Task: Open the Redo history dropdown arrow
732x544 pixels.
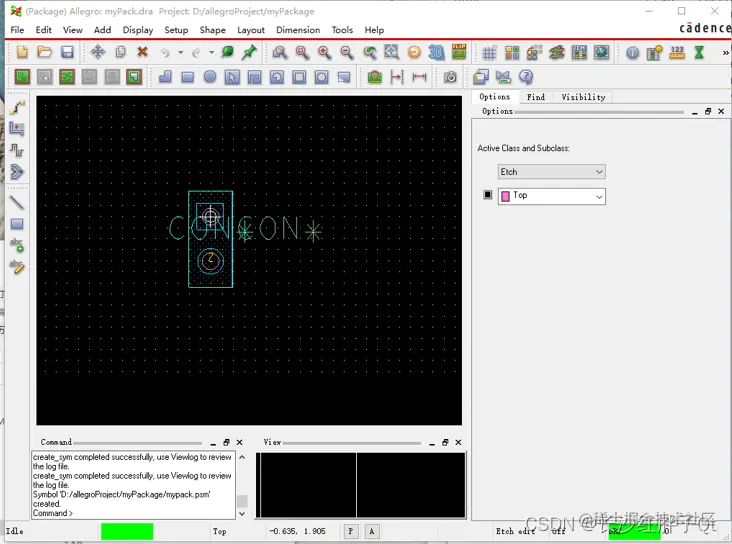Action: tap(211, 53)
